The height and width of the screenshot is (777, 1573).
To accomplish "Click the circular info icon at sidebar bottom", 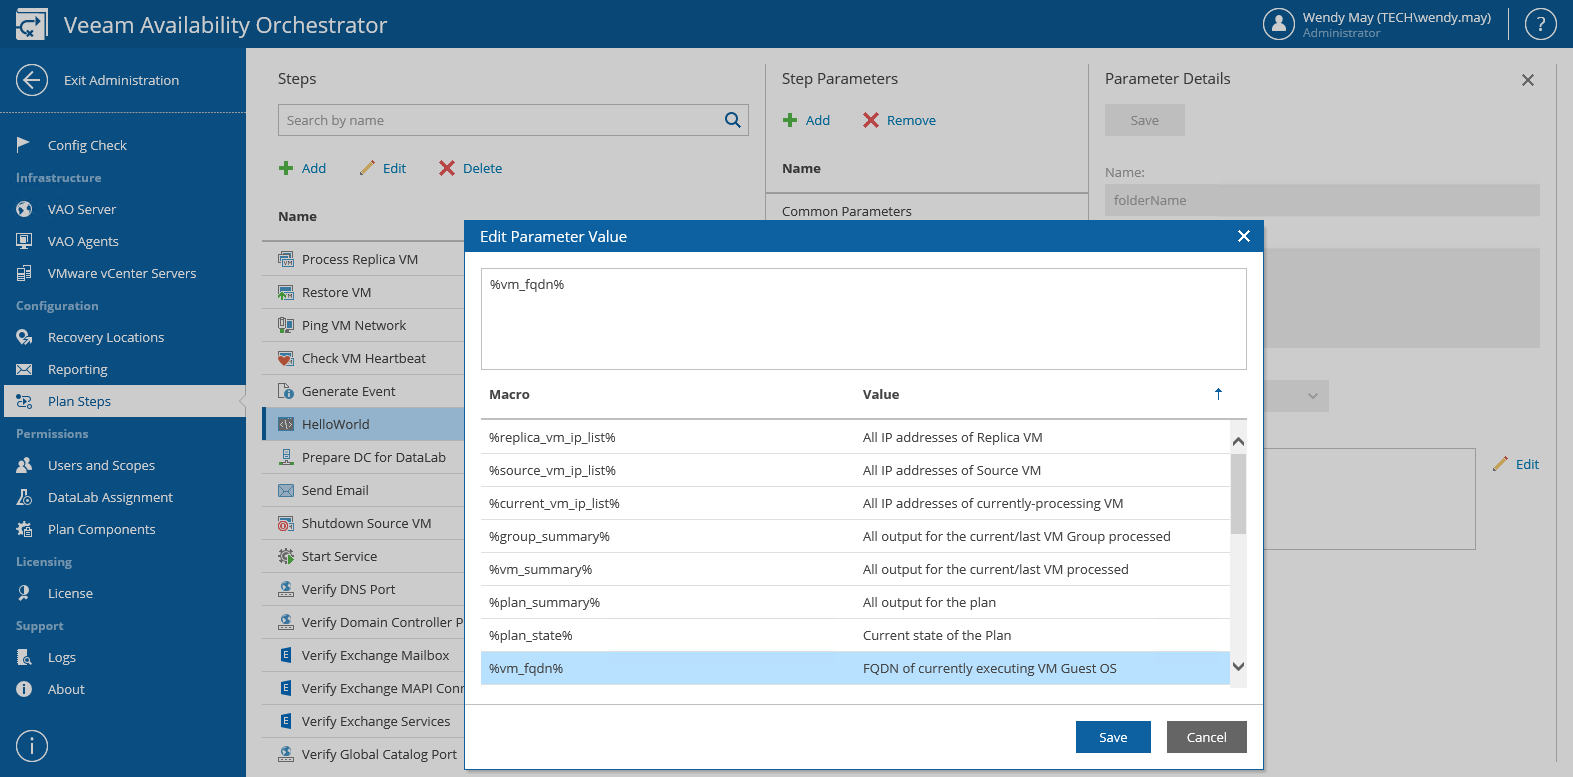I will point(32,746).
